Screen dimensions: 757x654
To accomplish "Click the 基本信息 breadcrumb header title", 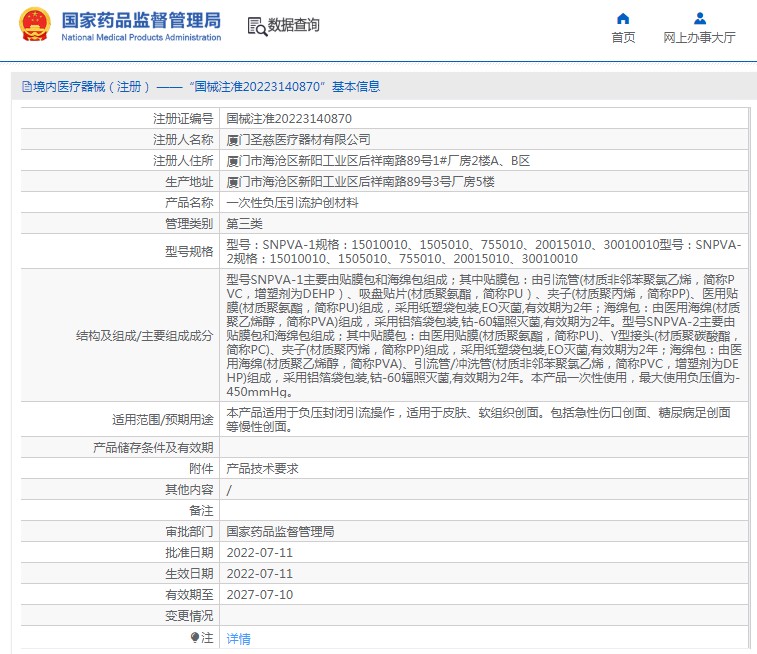I will coord(356,87).
